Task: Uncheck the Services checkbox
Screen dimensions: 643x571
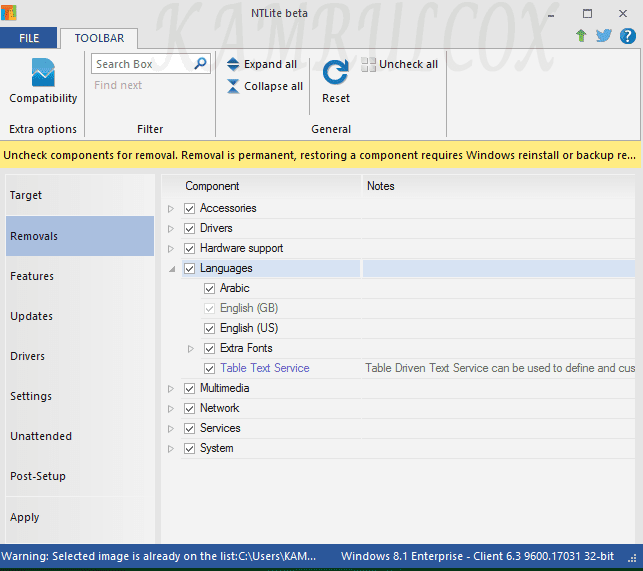Action: click(x=189, y=429)
